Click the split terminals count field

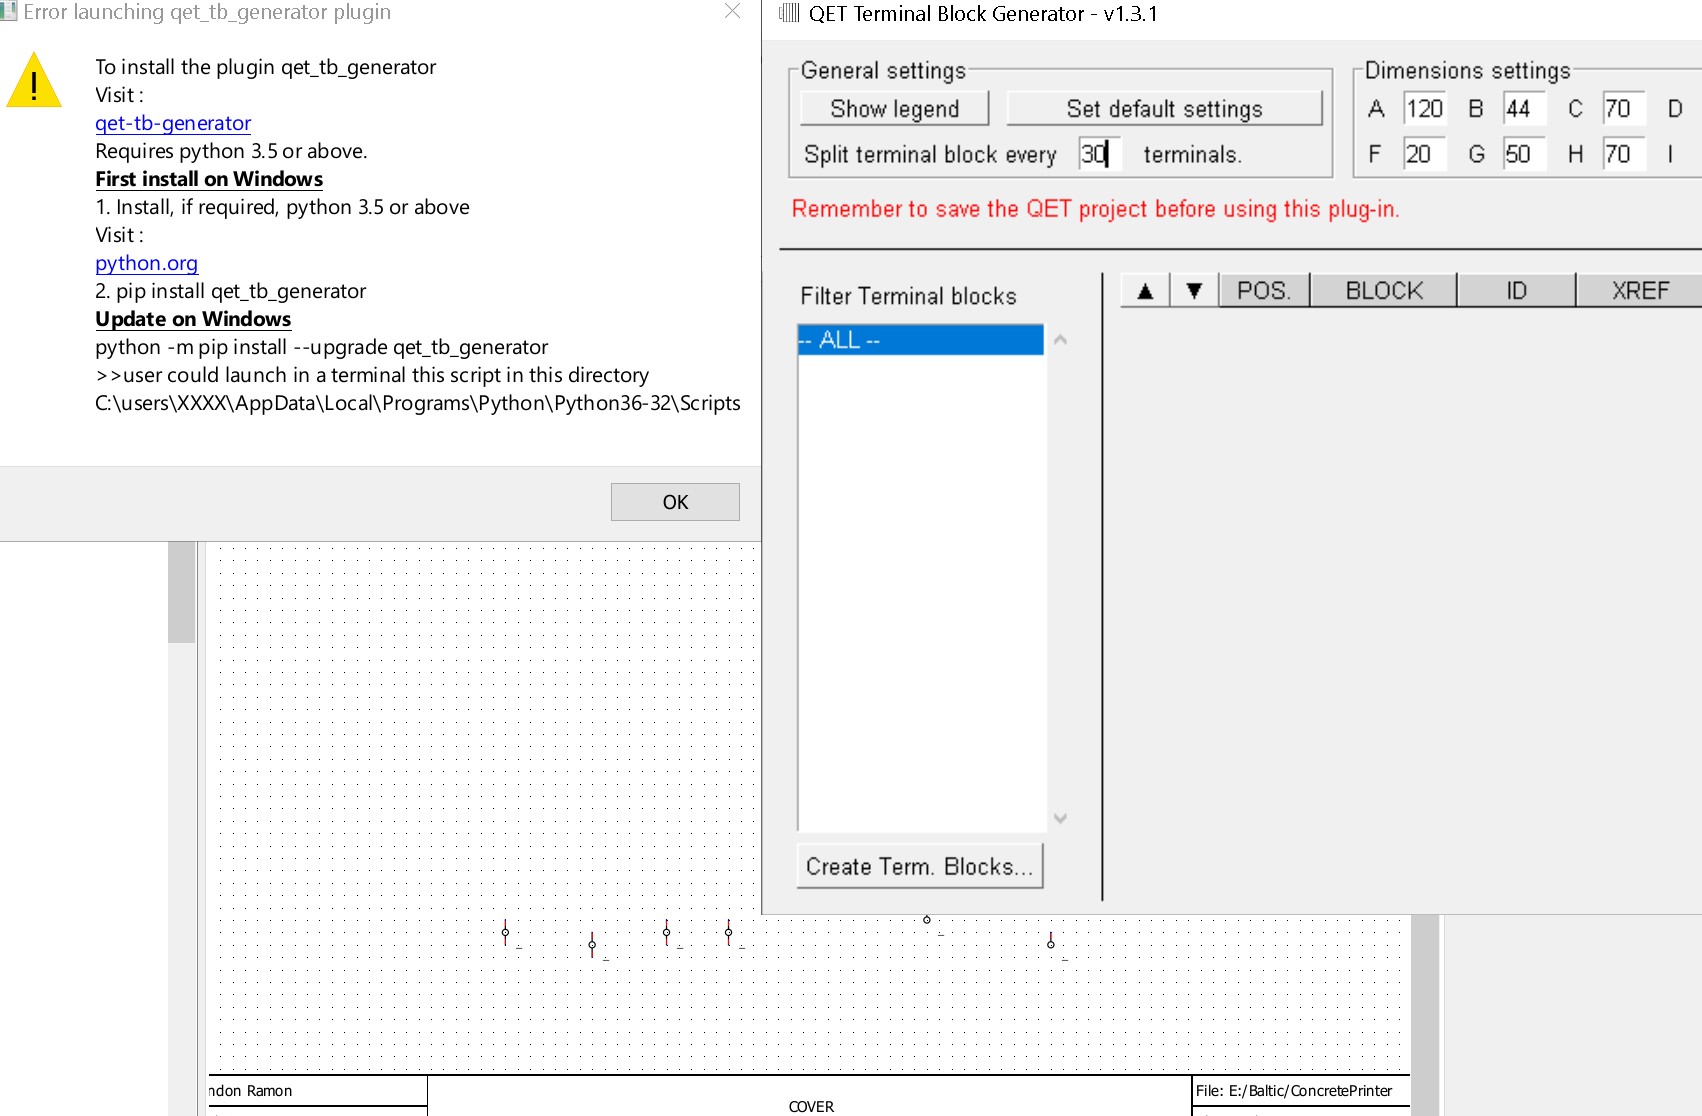[x=1098, y=154]
